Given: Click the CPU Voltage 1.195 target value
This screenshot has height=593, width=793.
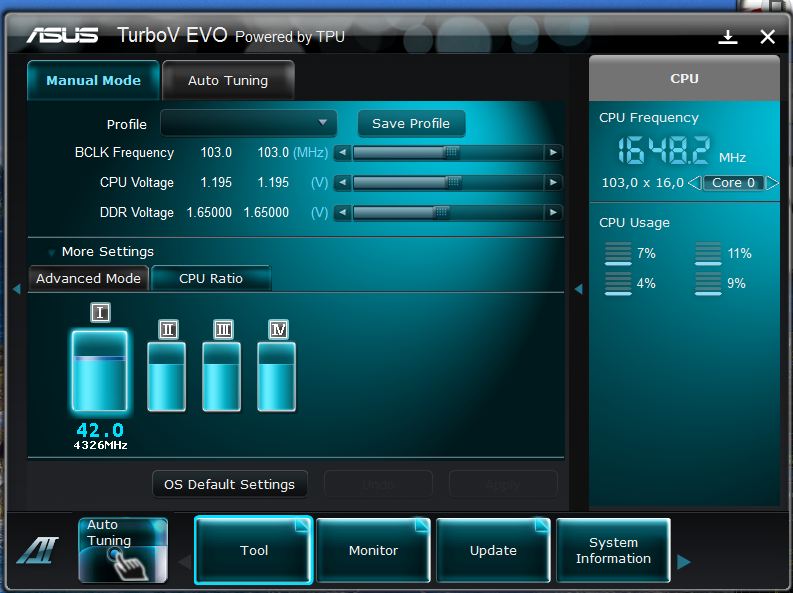Looking at the screenshot, I should [273, 182].
